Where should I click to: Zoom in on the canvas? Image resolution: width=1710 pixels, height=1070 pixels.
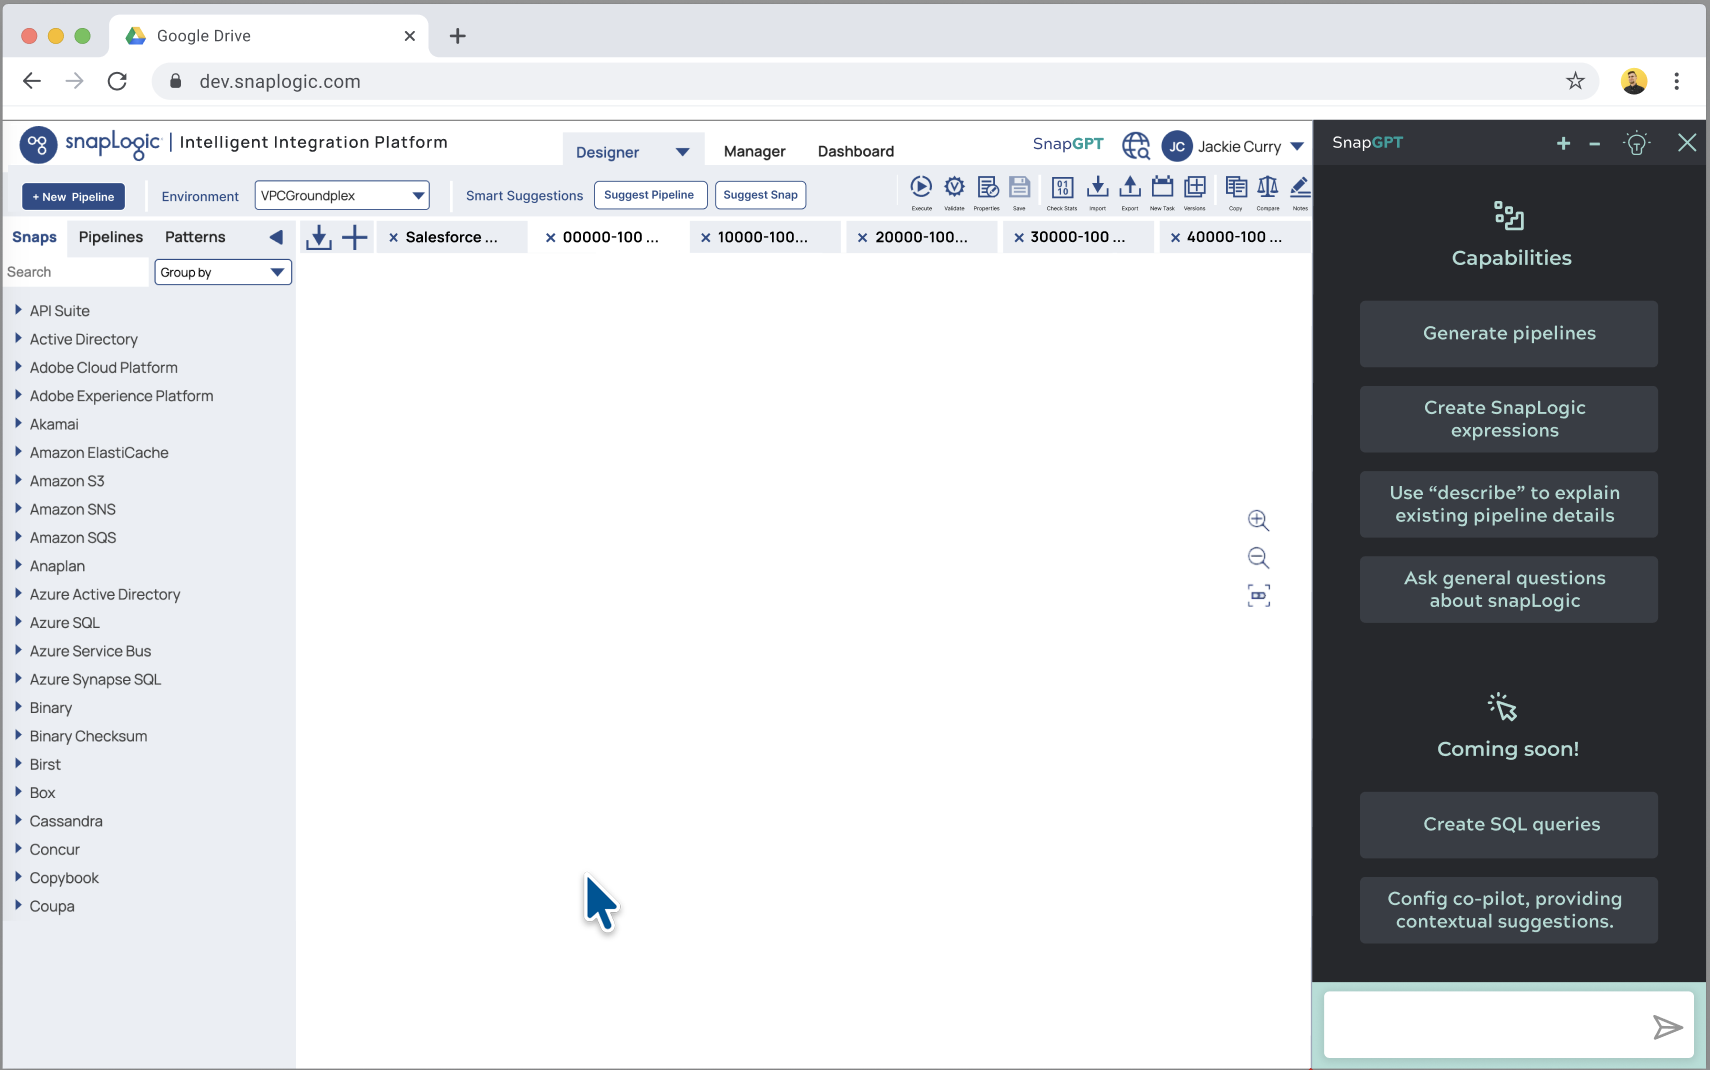(x=1258, y=520)
